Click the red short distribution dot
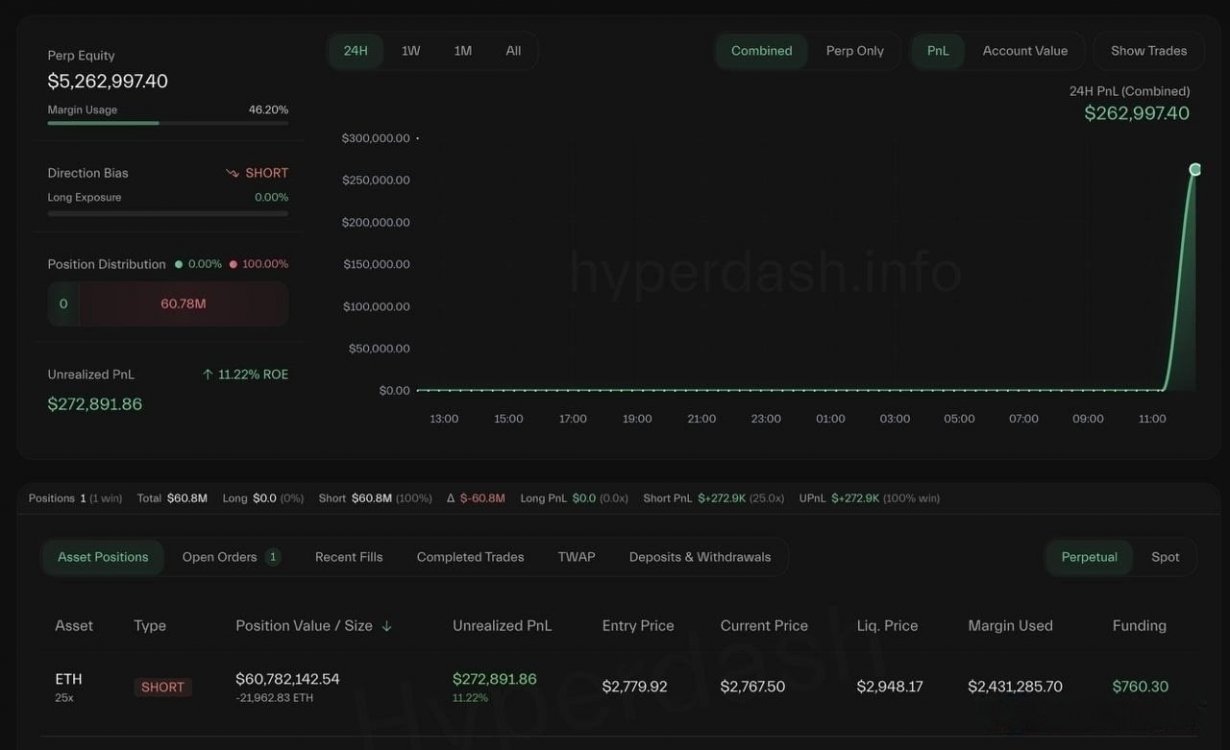The height and width of the screenshot is (750, 1230). pyautogui.click(x=233, y=264)
